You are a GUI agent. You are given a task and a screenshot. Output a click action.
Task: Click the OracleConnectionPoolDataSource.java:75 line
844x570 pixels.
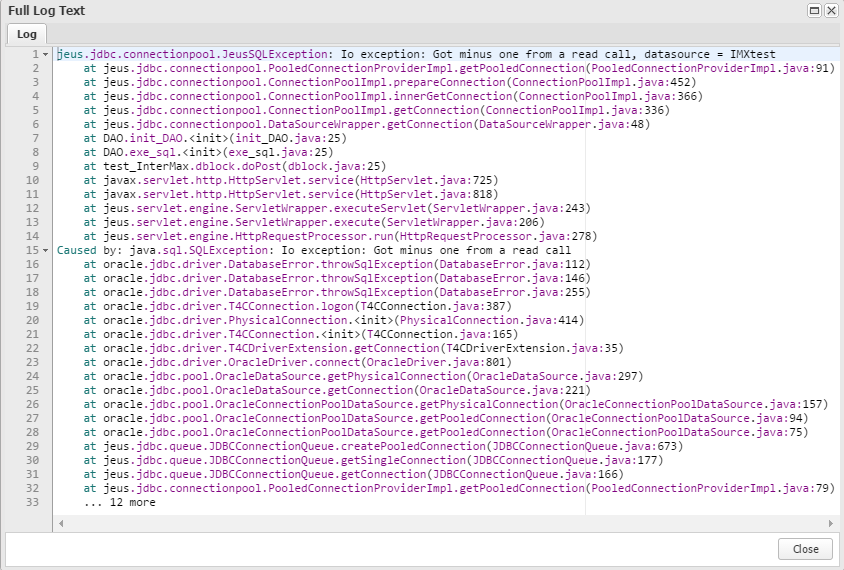446,432
